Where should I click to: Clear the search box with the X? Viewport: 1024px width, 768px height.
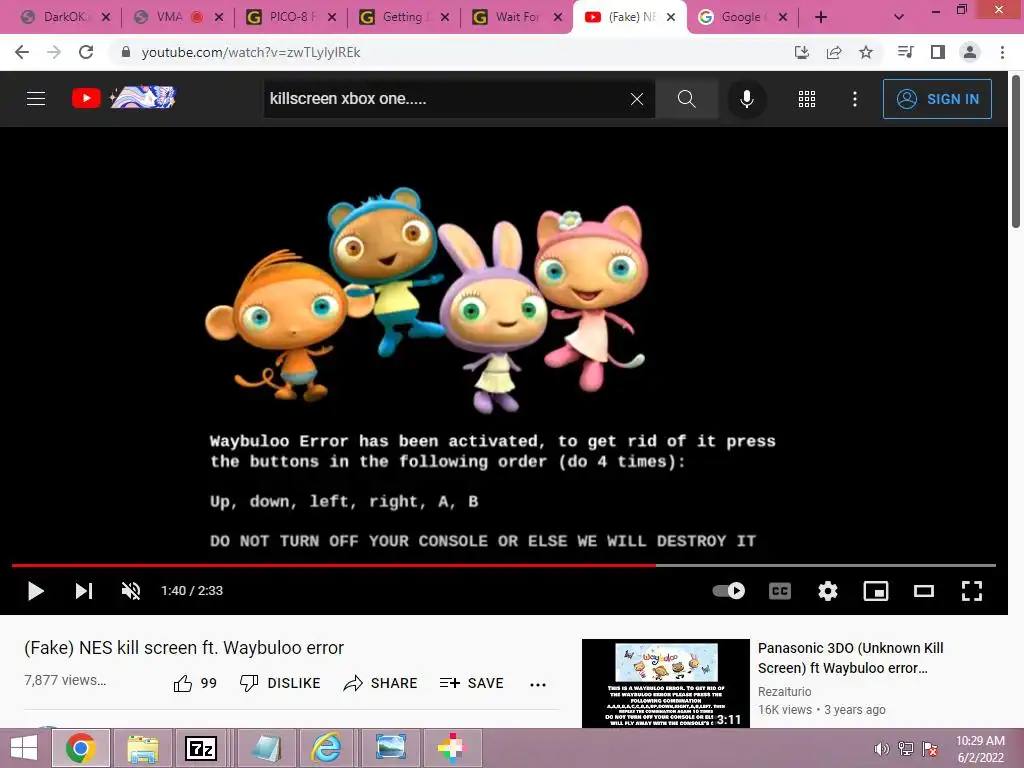click(637, 99)
